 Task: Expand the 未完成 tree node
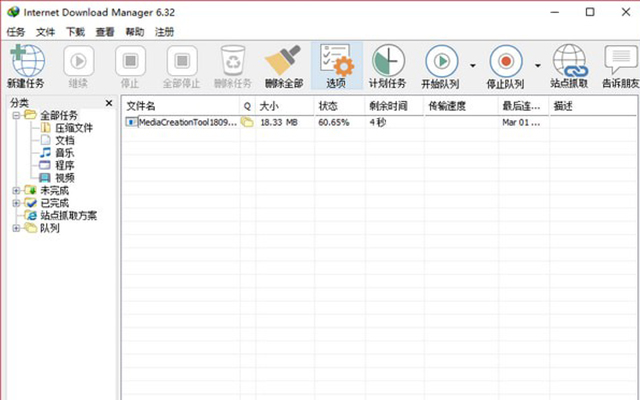coord(16,191)
